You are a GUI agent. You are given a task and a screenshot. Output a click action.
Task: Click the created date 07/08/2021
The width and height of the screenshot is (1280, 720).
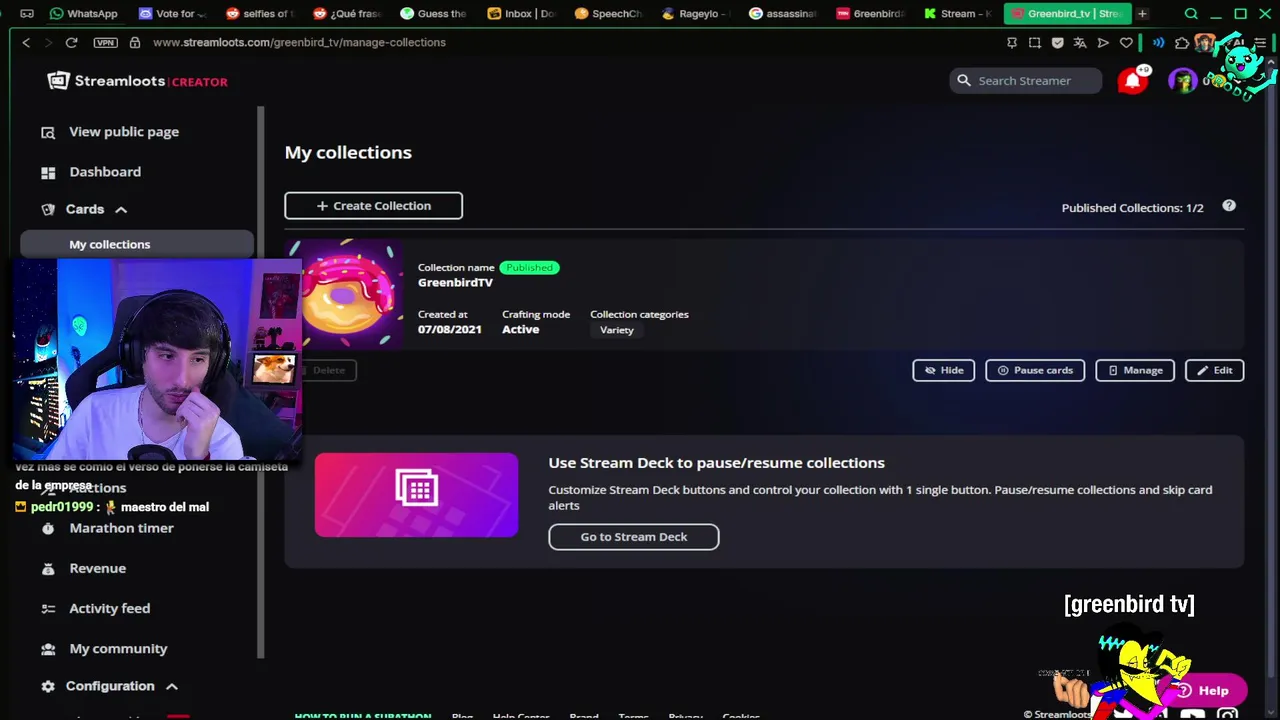pyautogui.click(x=450, y=330)
